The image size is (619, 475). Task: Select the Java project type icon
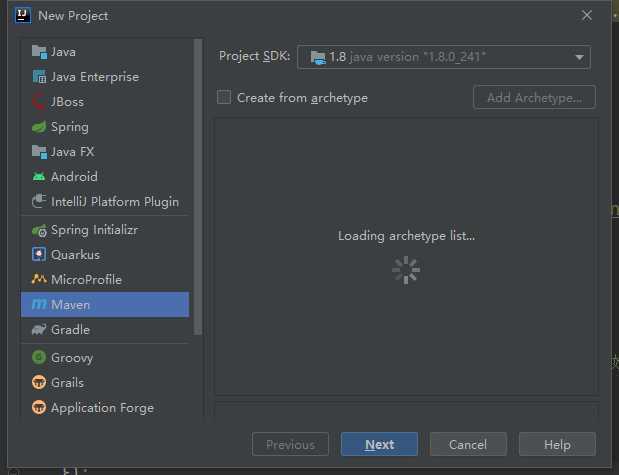39,52
